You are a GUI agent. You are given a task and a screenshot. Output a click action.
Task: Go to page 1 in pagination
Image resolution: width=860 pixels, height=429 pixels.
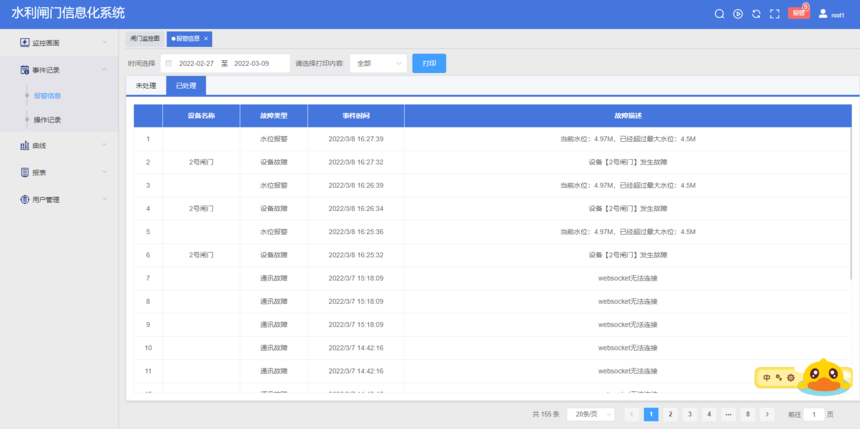[x=650, y=414]
